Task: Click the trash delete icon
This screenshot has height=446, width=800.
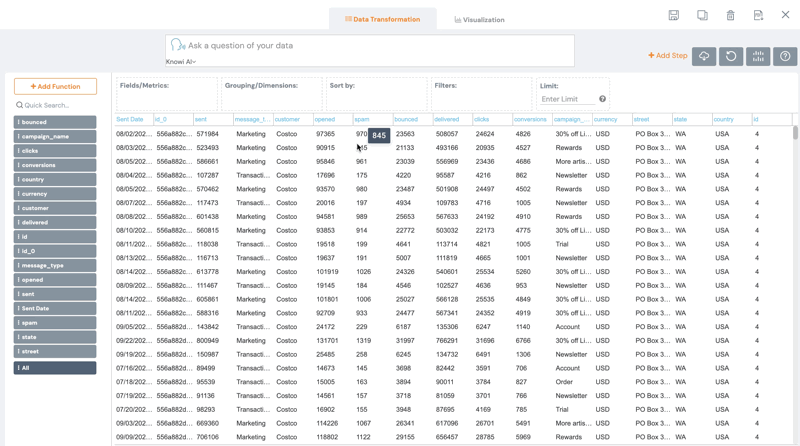Action: 730,15
